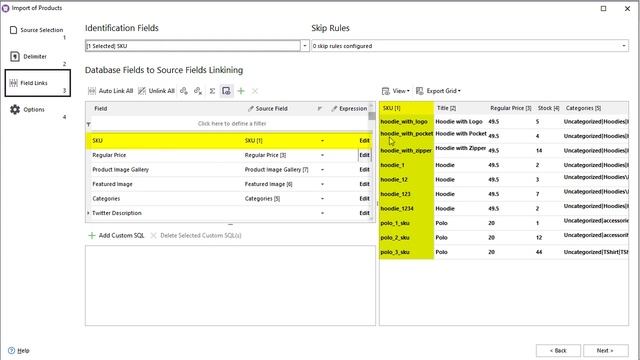Click the Stock [4] column header
The image size is (640, 360).
pos(549,108)
